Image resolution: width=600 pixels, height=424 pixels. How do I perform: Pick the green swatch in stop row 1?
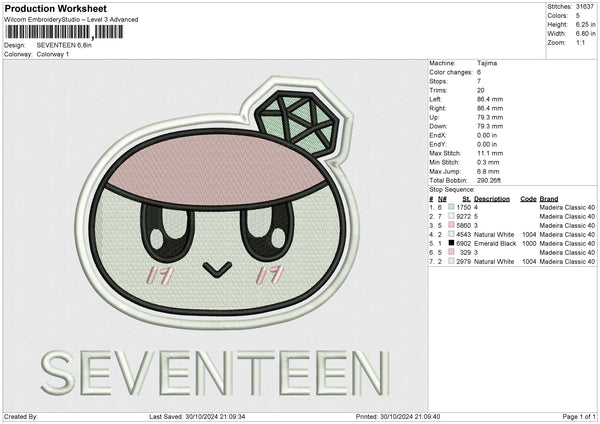pos(451,207)
